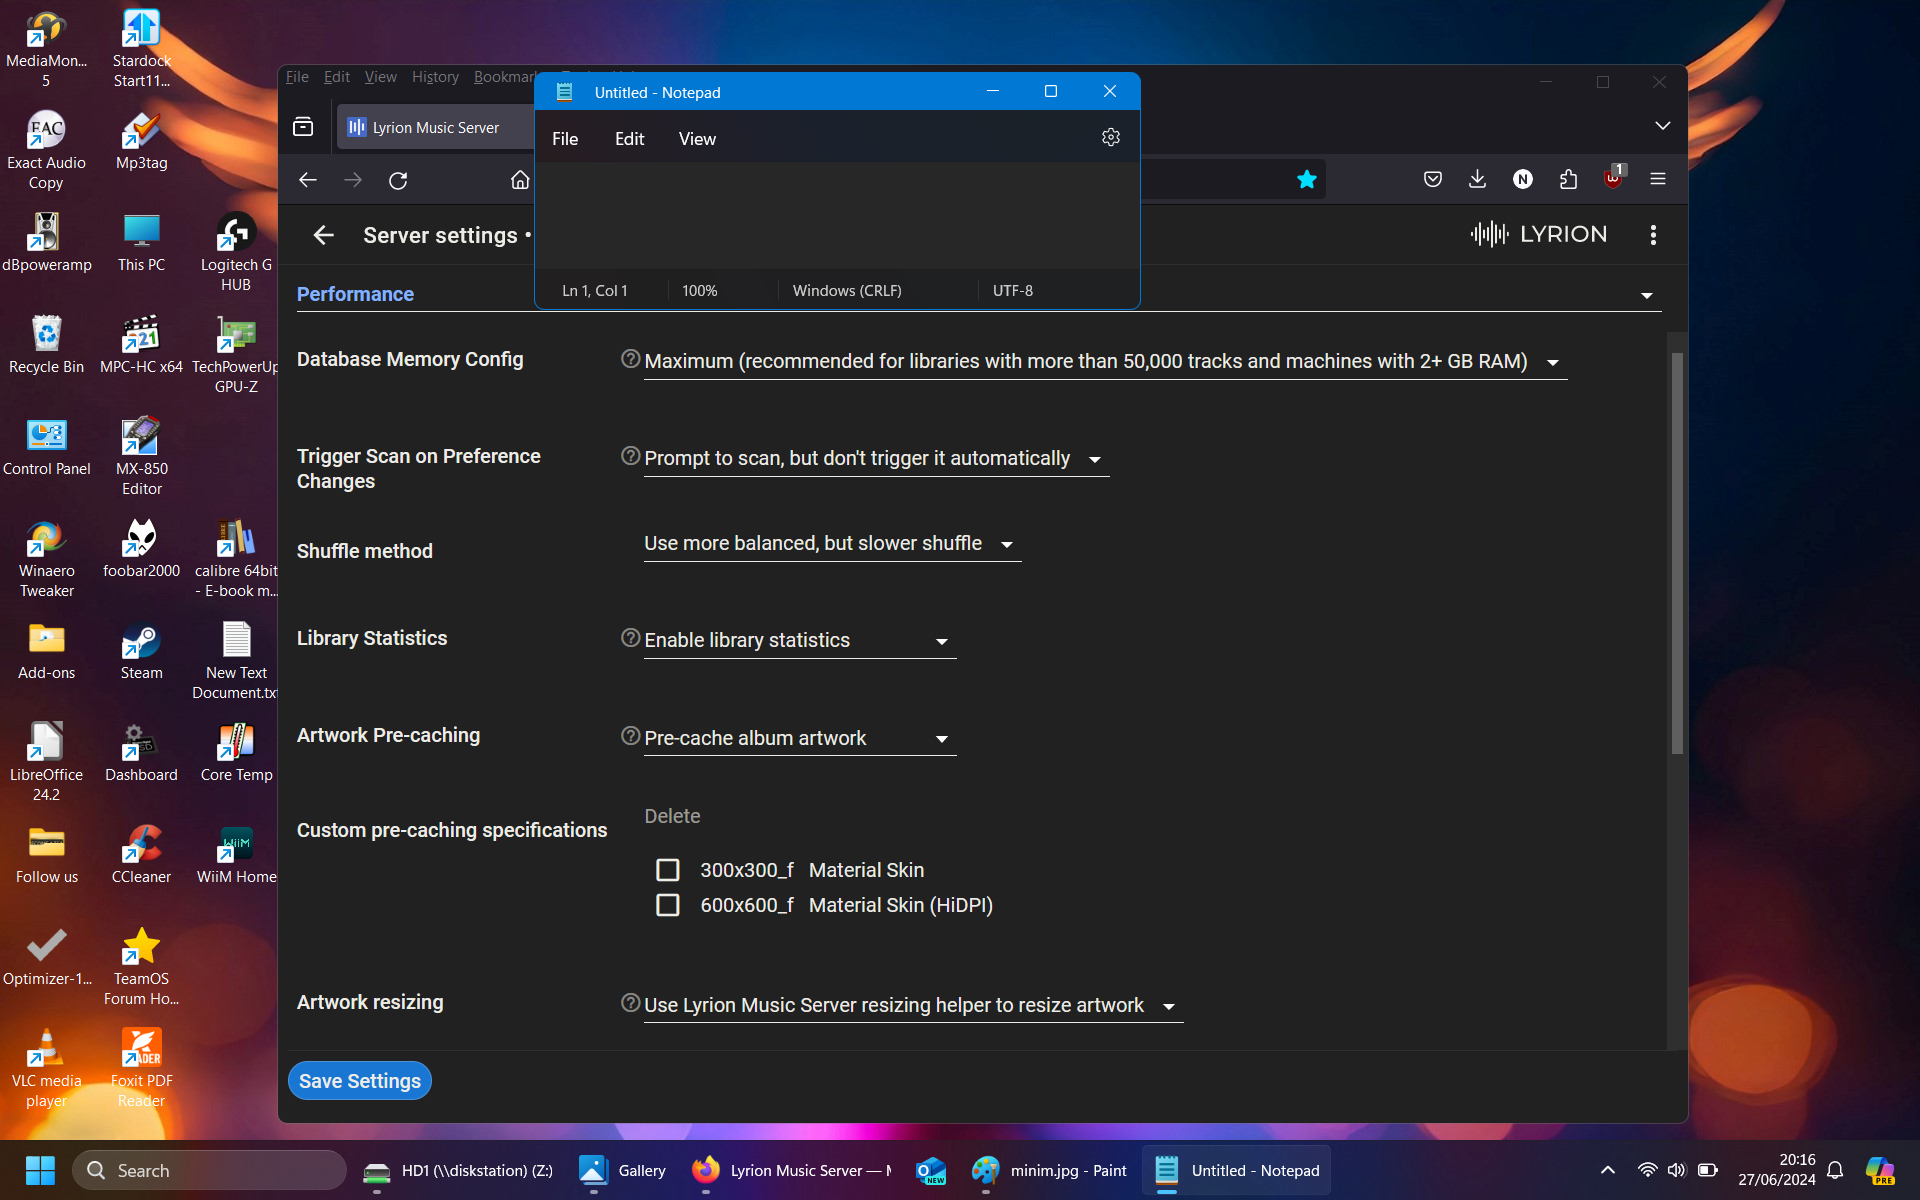Show help for Artwork Pre-caching
1920x1200 pixels.
pyautogui.click(x=630, y=736)
